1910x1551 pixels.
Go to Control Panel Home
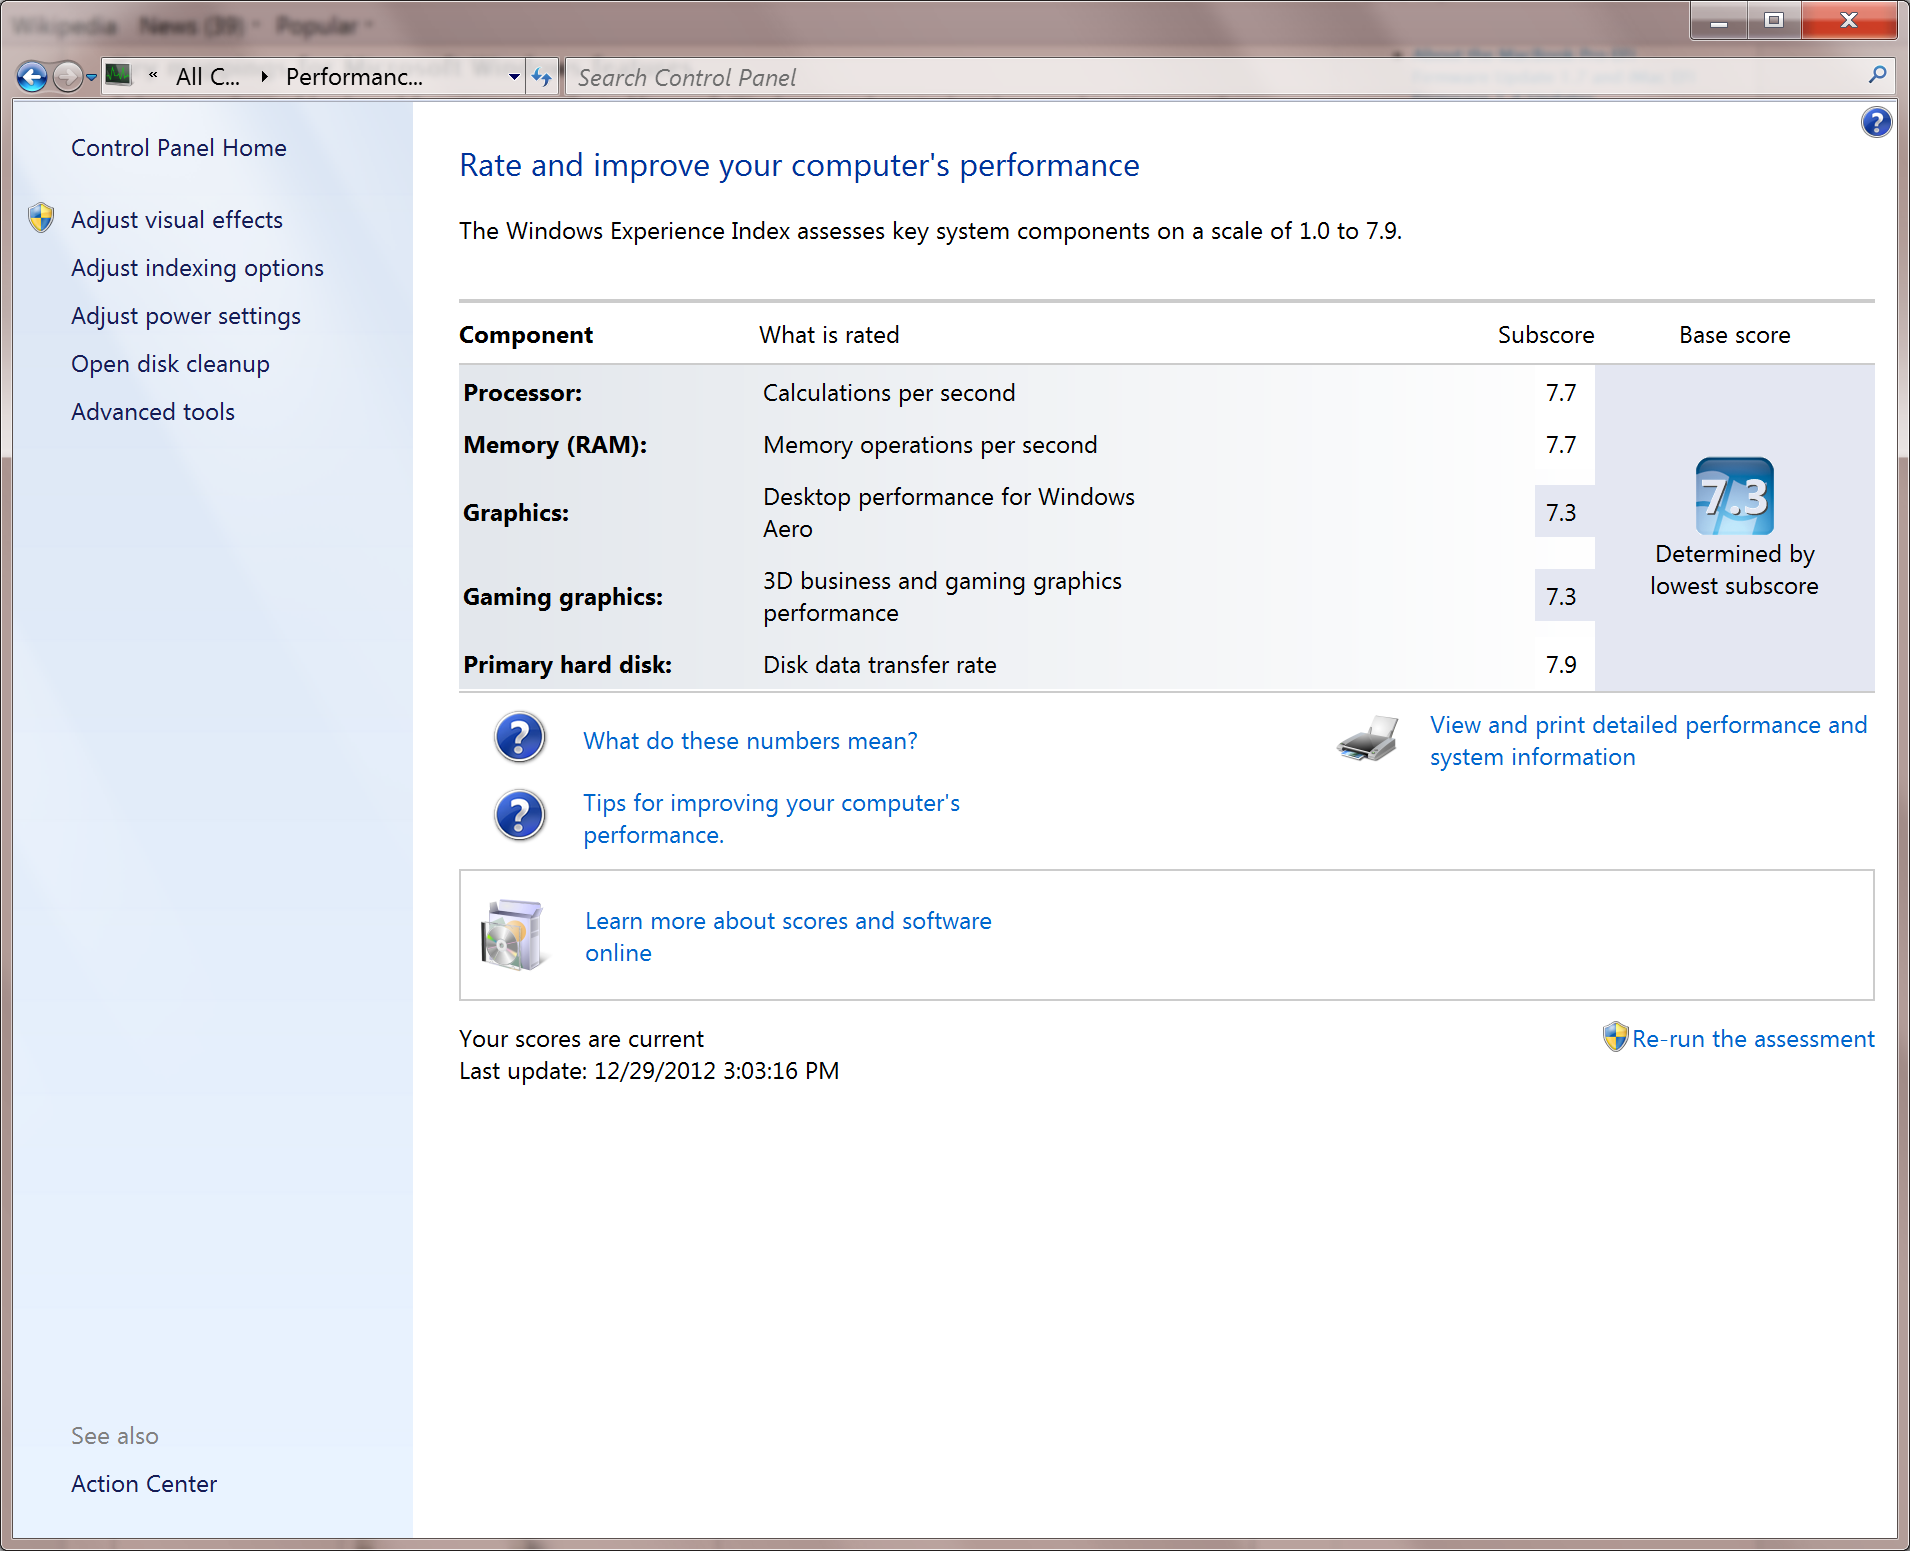pos(179,148)
